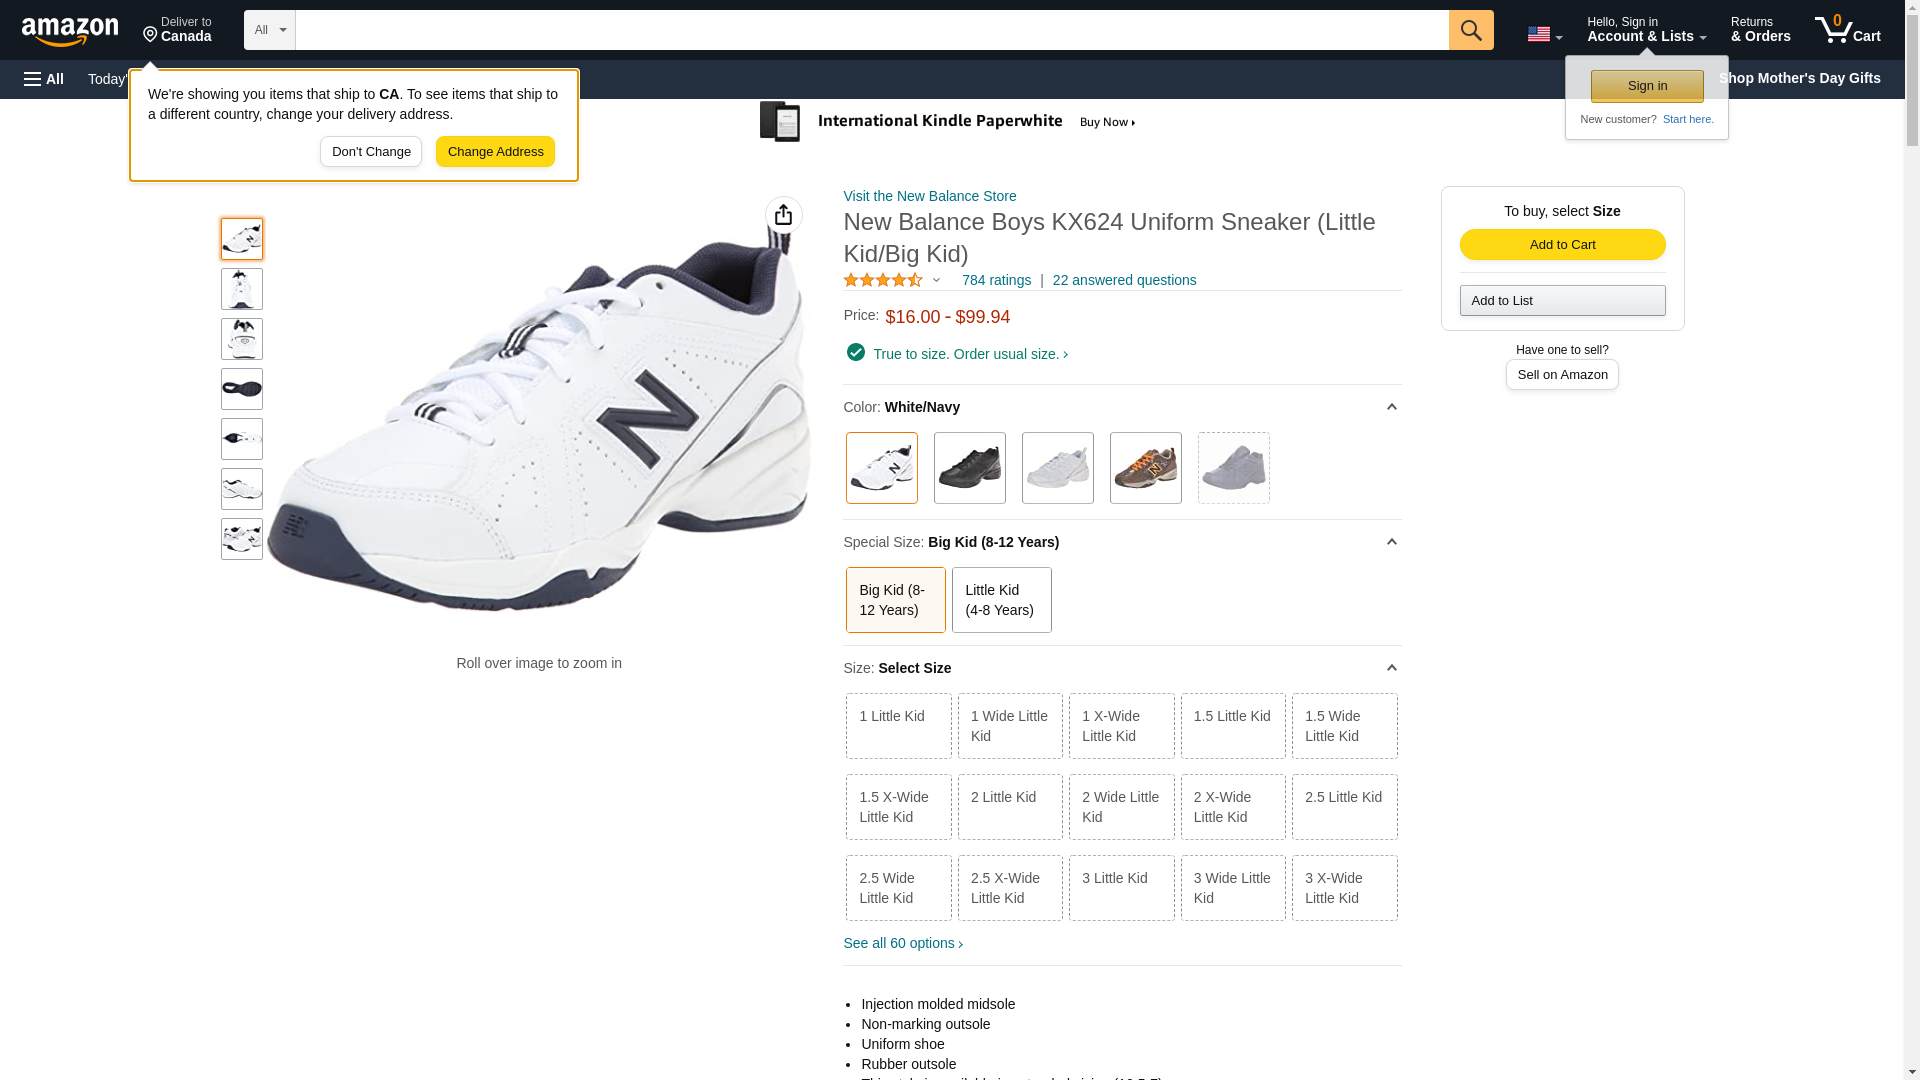
Task: Select the black shoe color swatch
Action: point(969,468)
